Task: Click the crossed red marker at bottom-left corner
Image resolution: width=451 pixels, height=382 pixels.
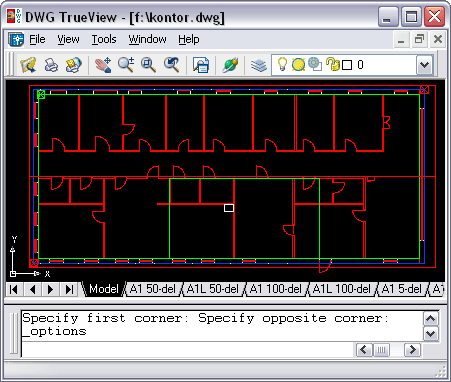Action: tap(34, 263)
